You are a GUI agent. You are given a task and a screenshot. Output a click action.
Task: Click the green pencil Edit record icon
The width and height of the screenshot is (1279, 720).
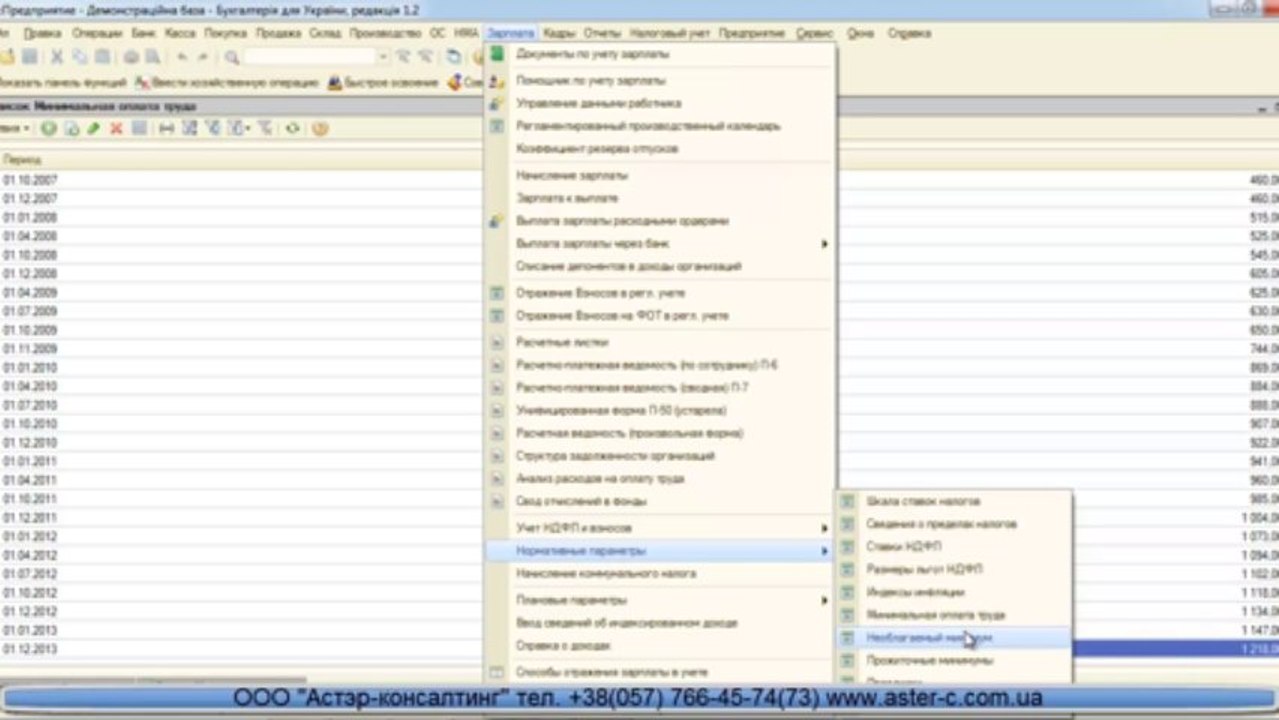pos(93,128)
